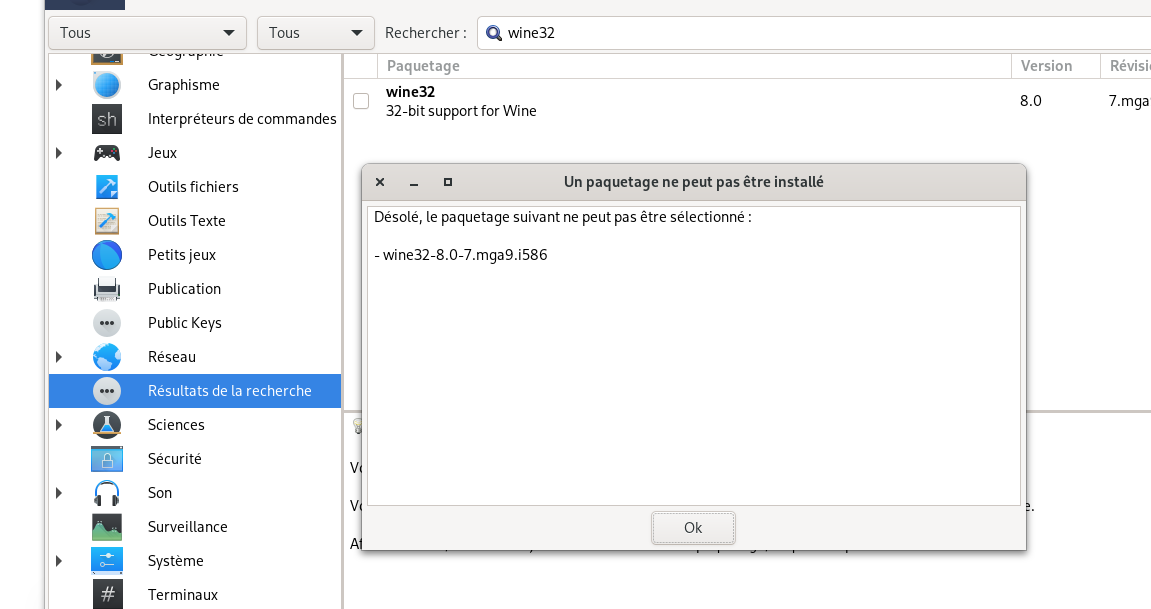Click the Système sliders icon
Image resolution: width=1151 pixels, height=609 pixels.
tap(106, 561)
